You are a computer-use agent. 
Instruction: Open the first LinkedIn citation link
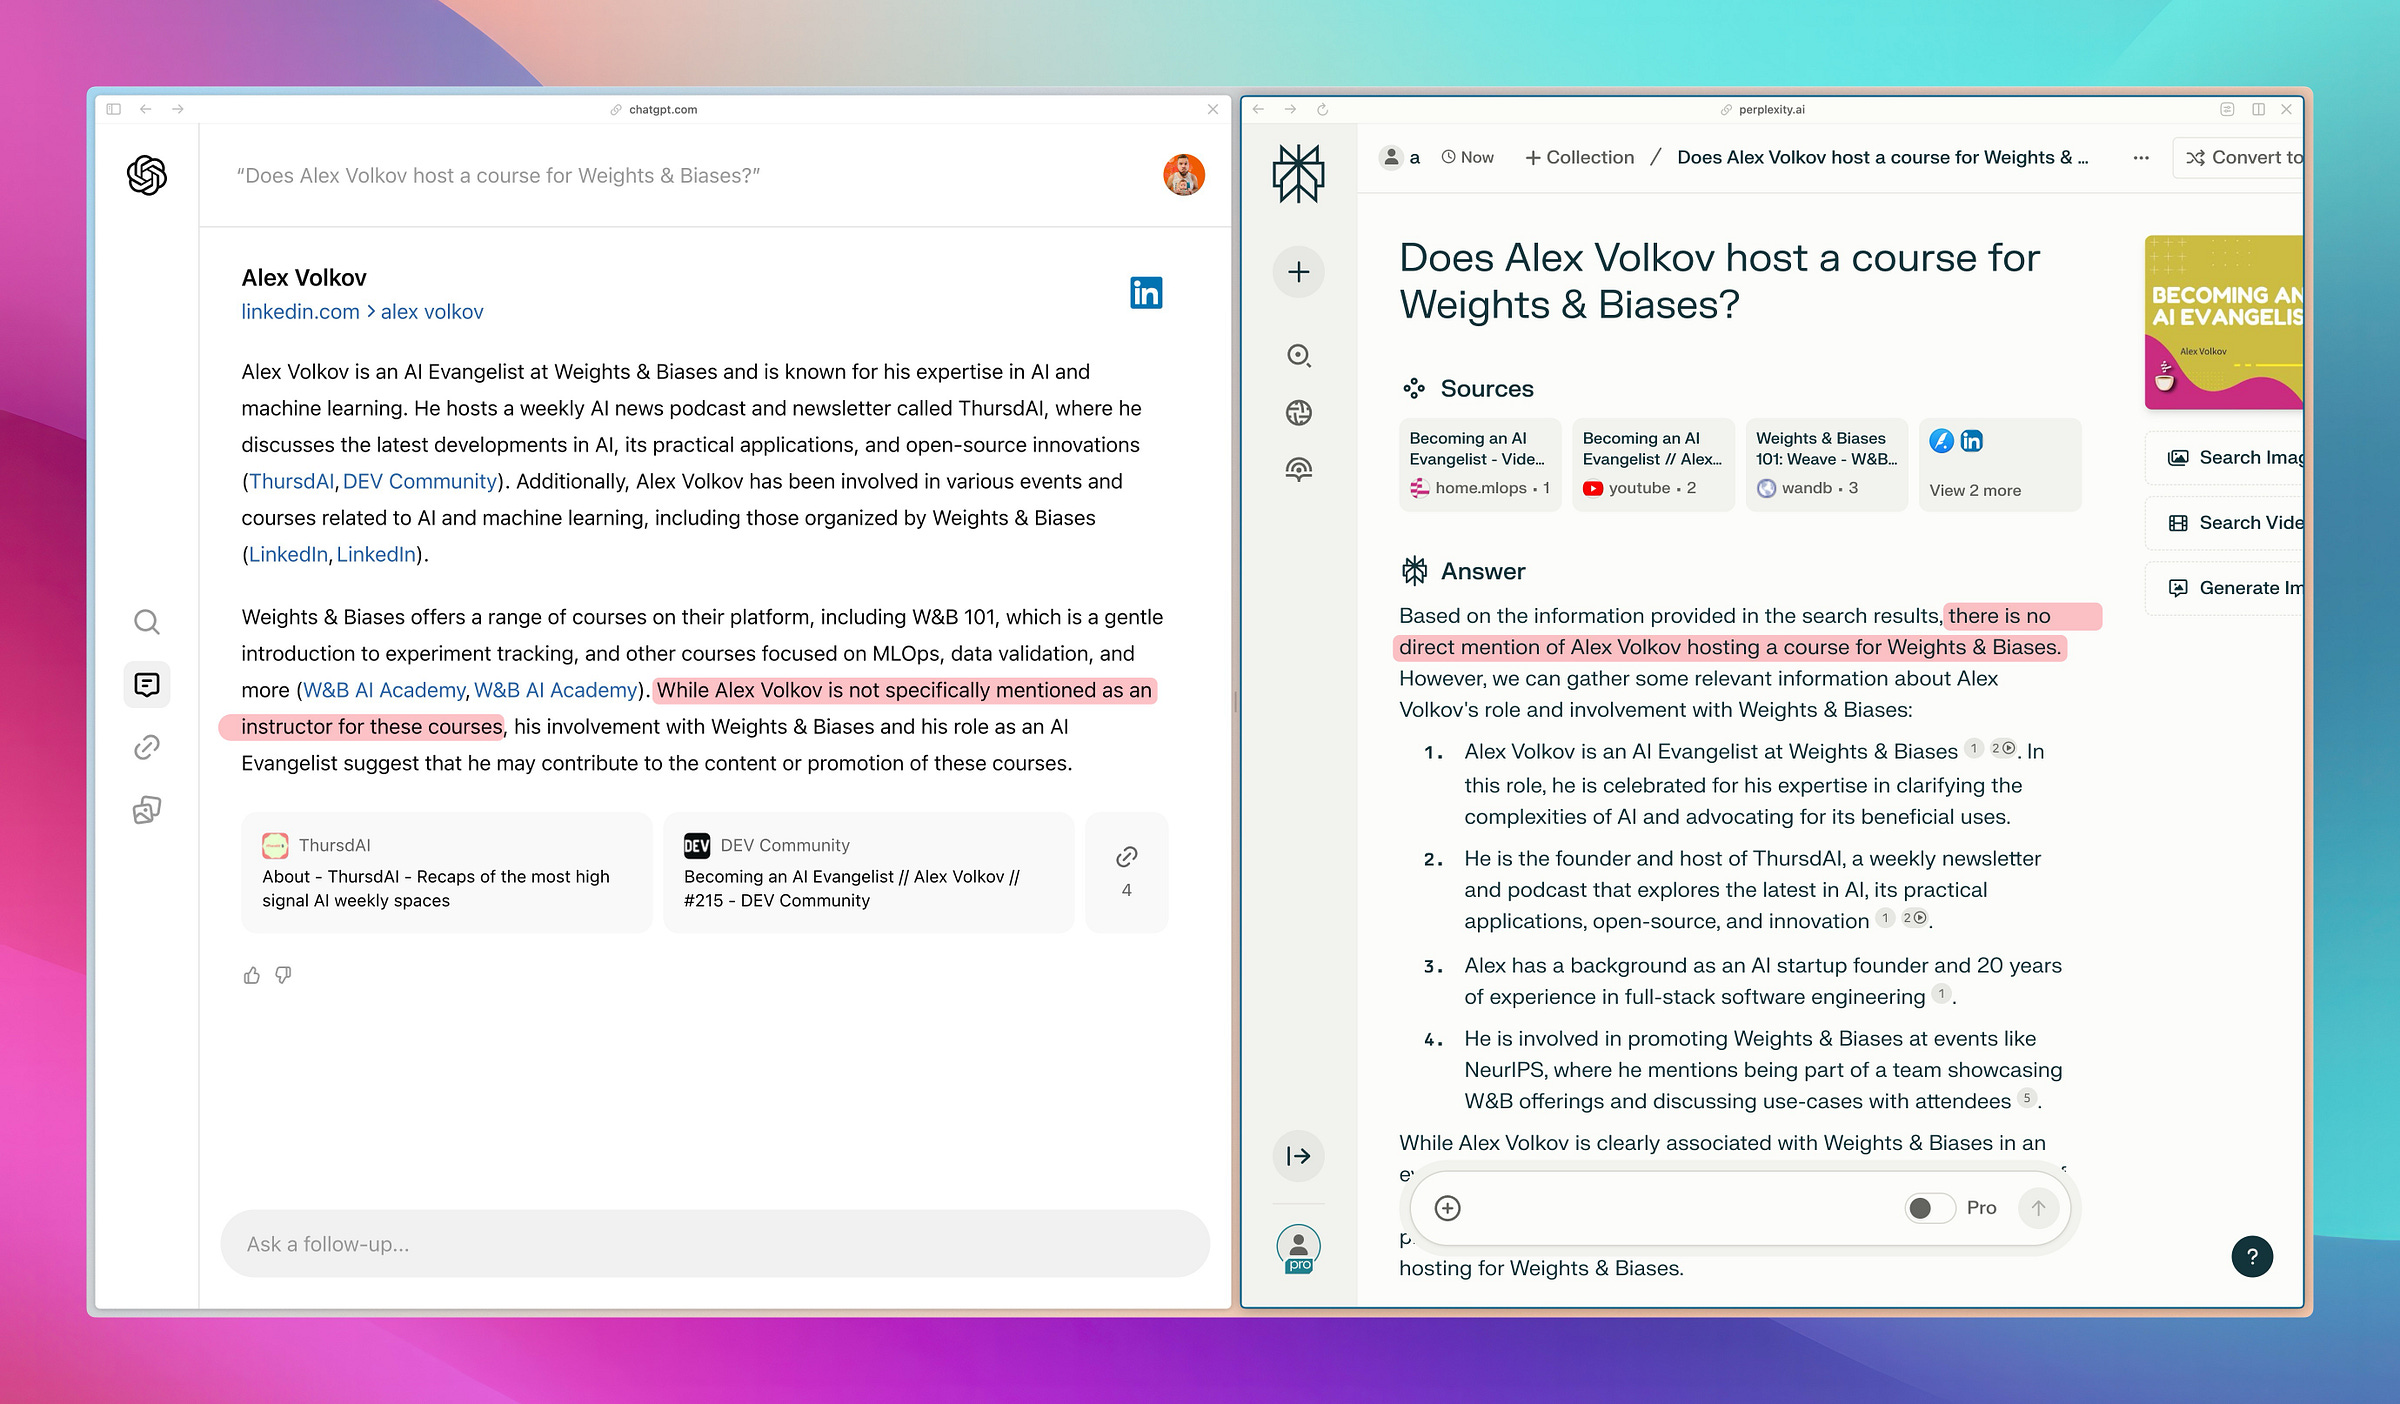[288, 554]
